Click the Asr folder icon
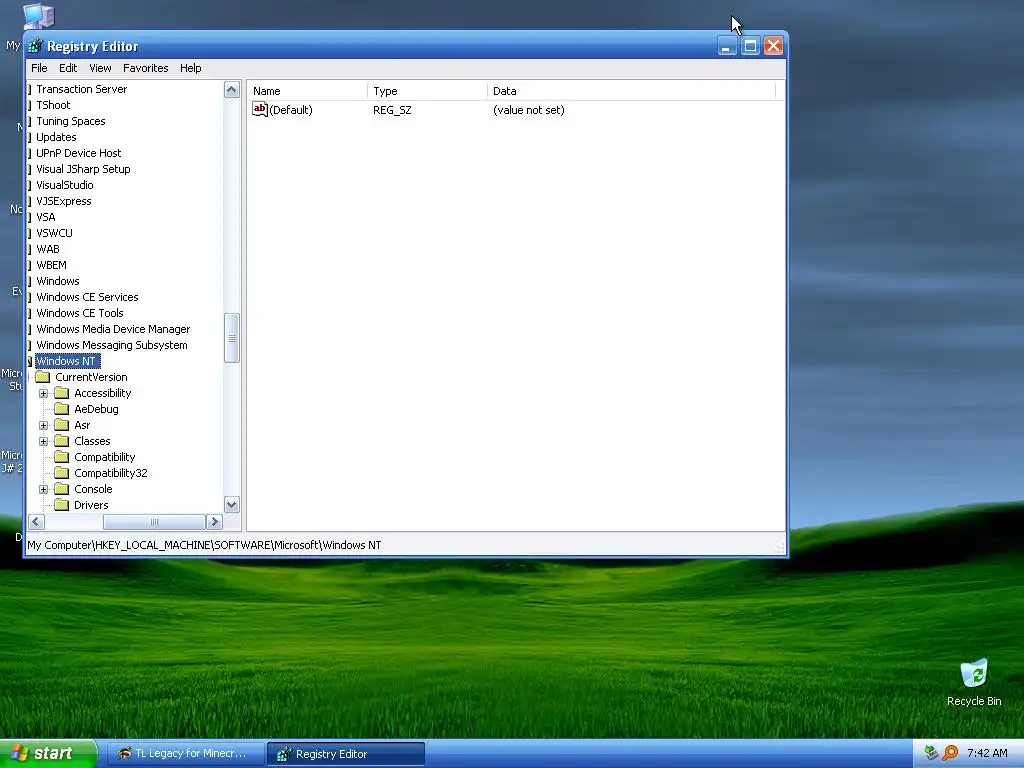 pos(61,425)
